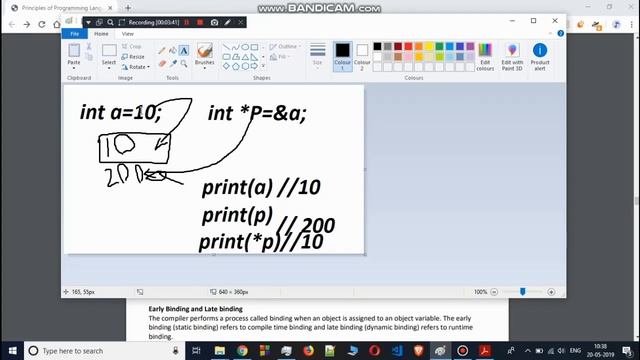Choose the Rounded rectangle shape
The width and height of the screenshot is (640, 360).
pos(226,57)
